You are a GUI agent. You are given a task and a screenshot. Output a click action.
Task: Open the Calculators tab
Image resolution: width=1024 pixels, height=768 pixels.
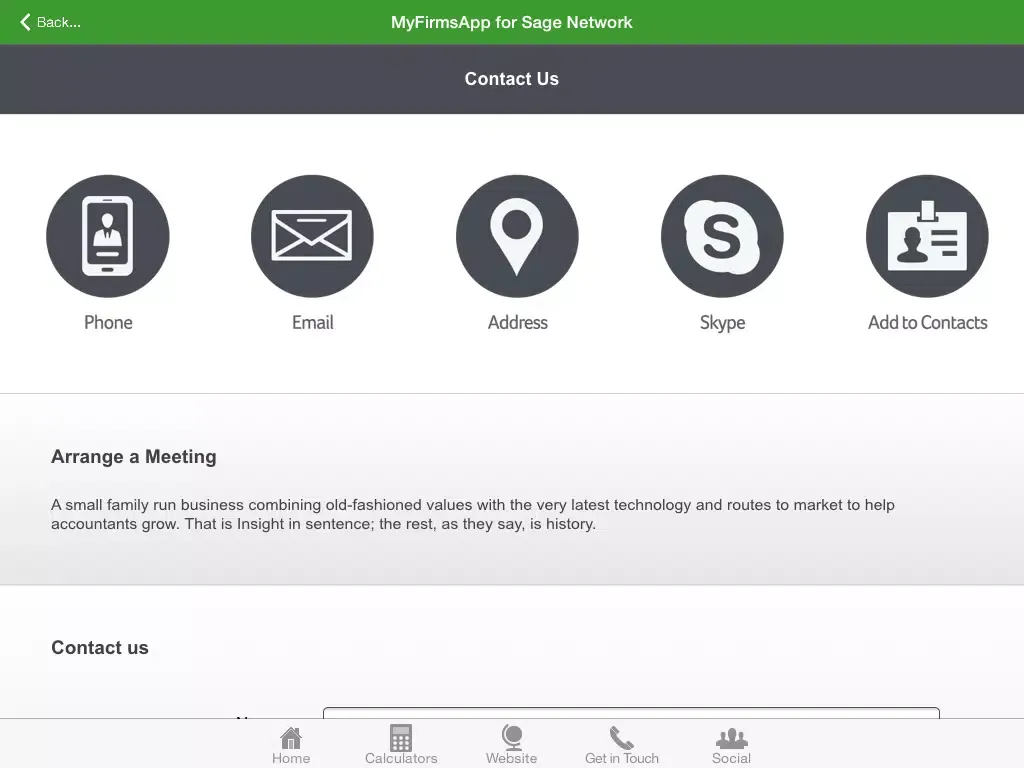(x=401, y=745)
